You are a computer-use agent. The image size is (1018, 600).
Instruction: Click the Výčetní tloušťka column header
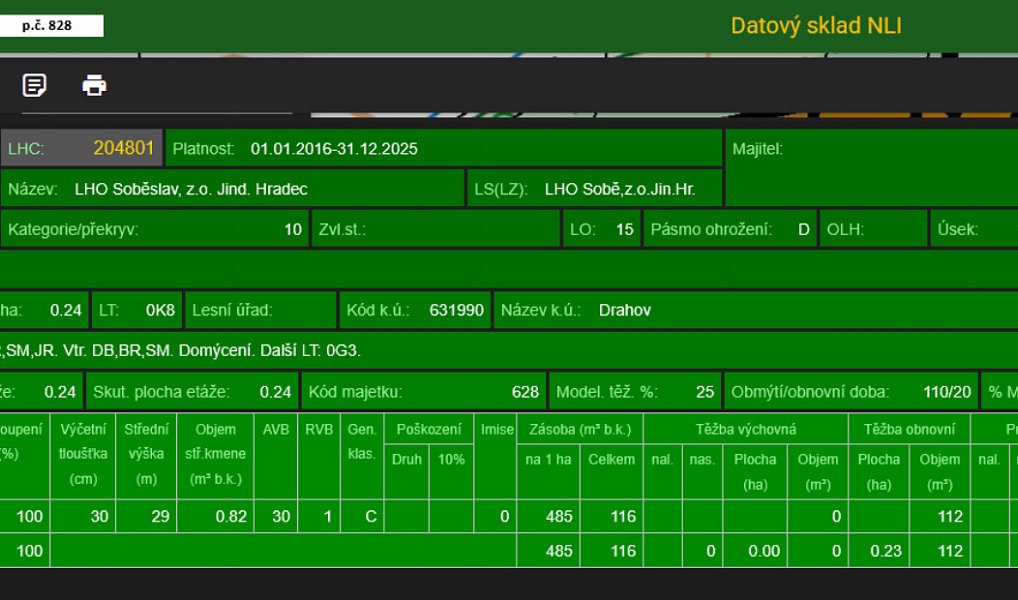(83, 454)
